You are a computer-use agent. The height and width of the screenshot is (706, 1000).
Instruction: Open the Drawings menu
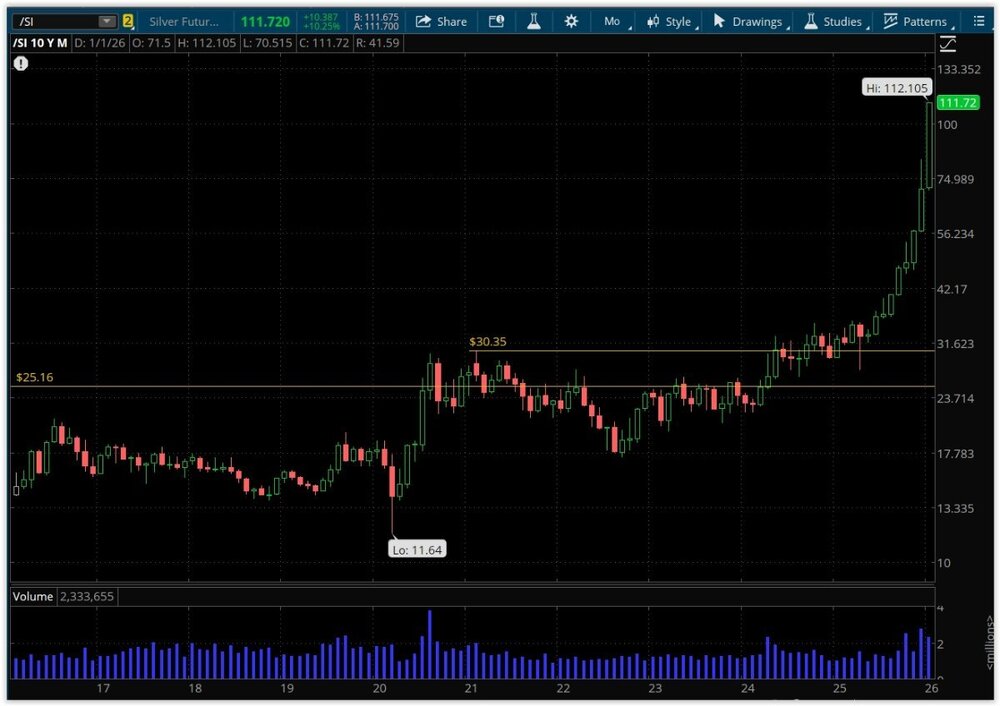click(747, 21)
